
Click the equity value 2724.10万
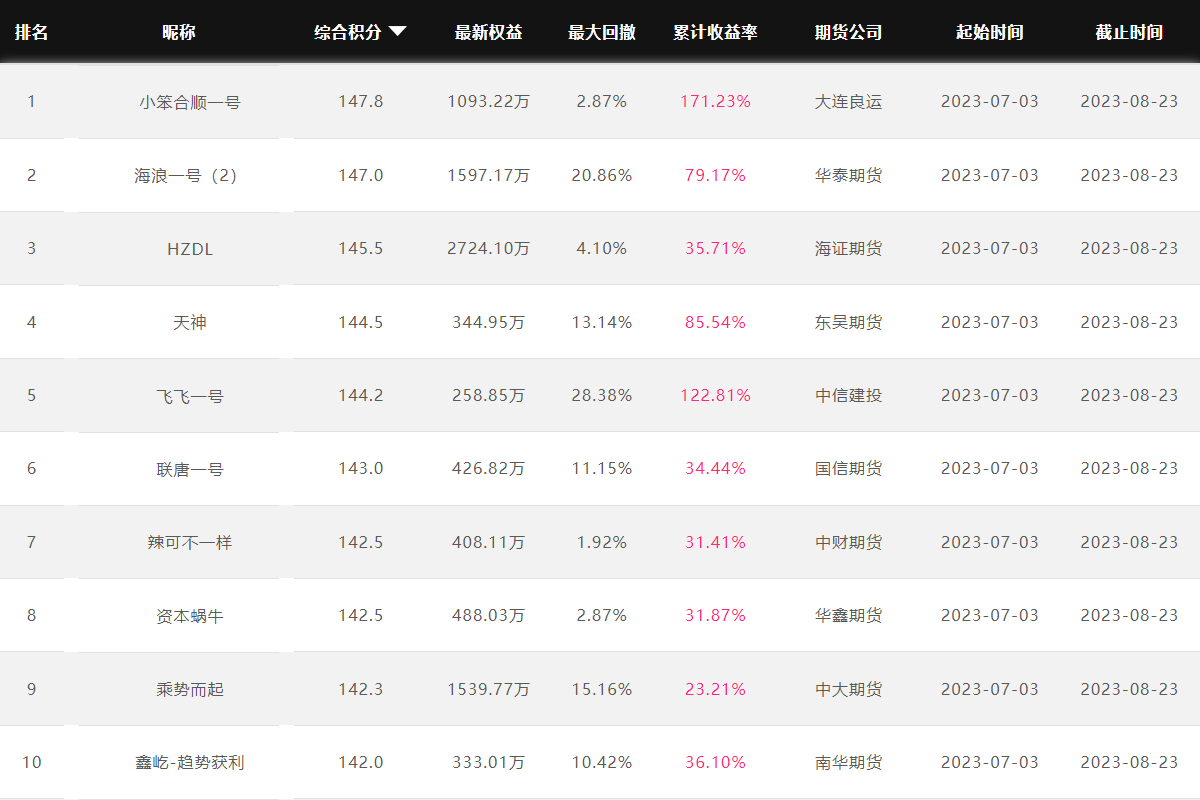point(488,248)
